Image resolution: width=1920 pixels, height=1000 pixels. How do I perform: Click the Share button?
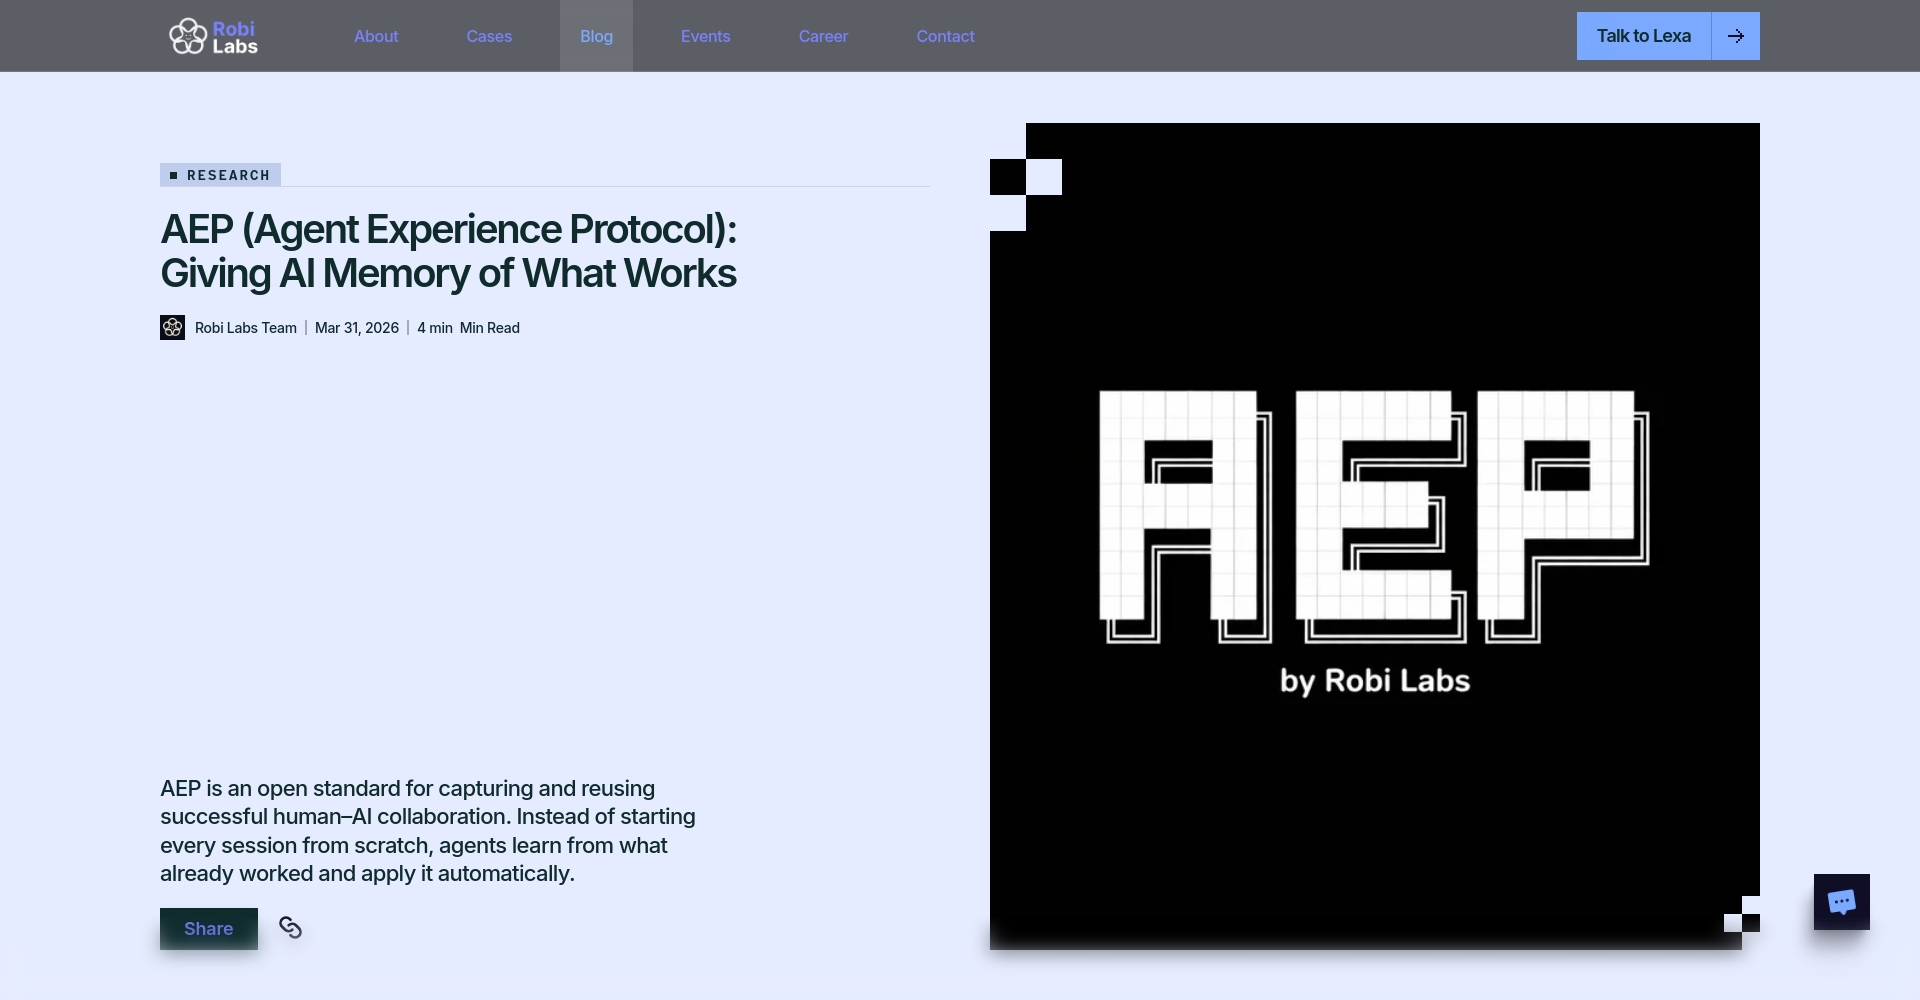pos(209,929)
